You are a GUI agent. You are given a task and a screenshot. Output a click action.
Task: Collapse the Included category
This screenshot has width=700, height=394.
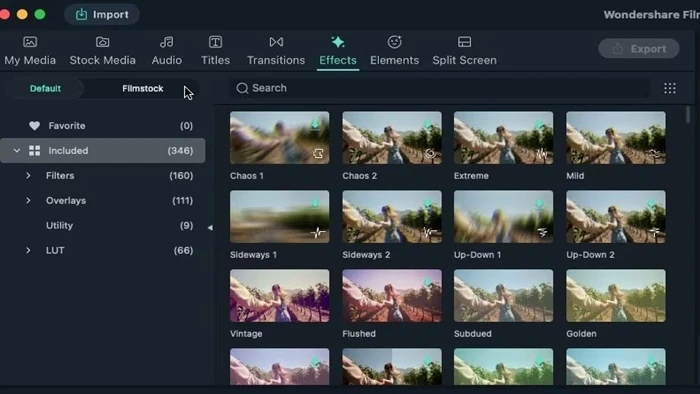click(x=17, y=150)
